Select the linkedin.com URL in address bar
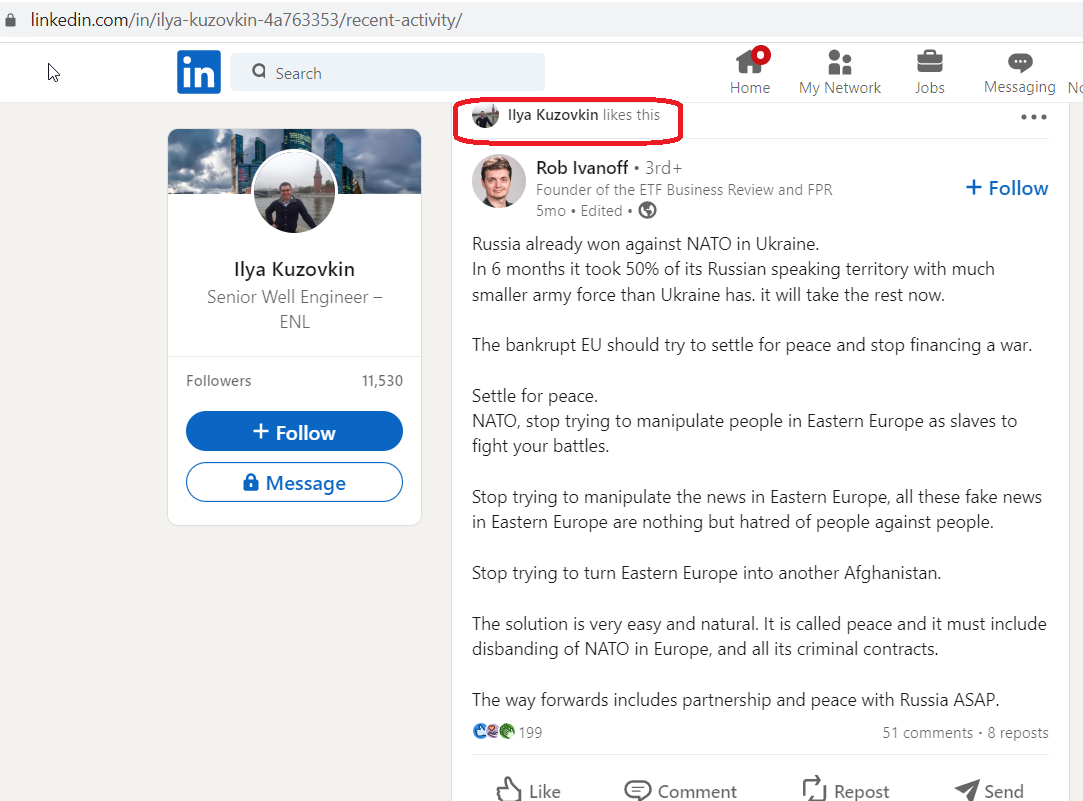This screenshot has height=801, width=1083. pos(246,20)
